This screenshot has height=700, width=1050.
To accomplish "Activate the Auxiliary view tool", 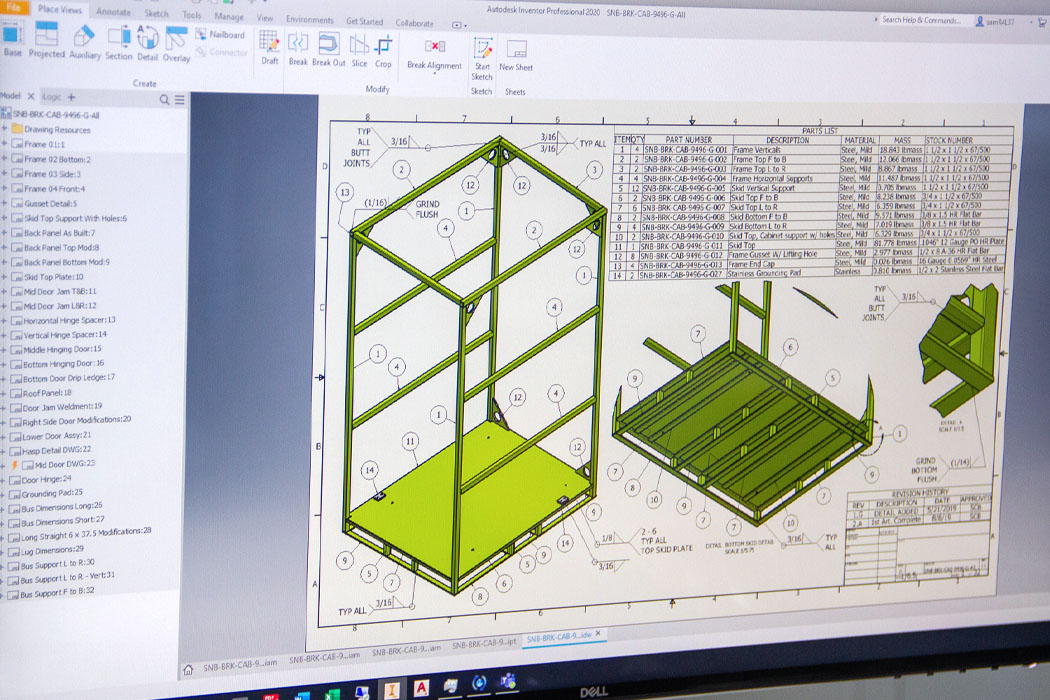I will [84, 42].
